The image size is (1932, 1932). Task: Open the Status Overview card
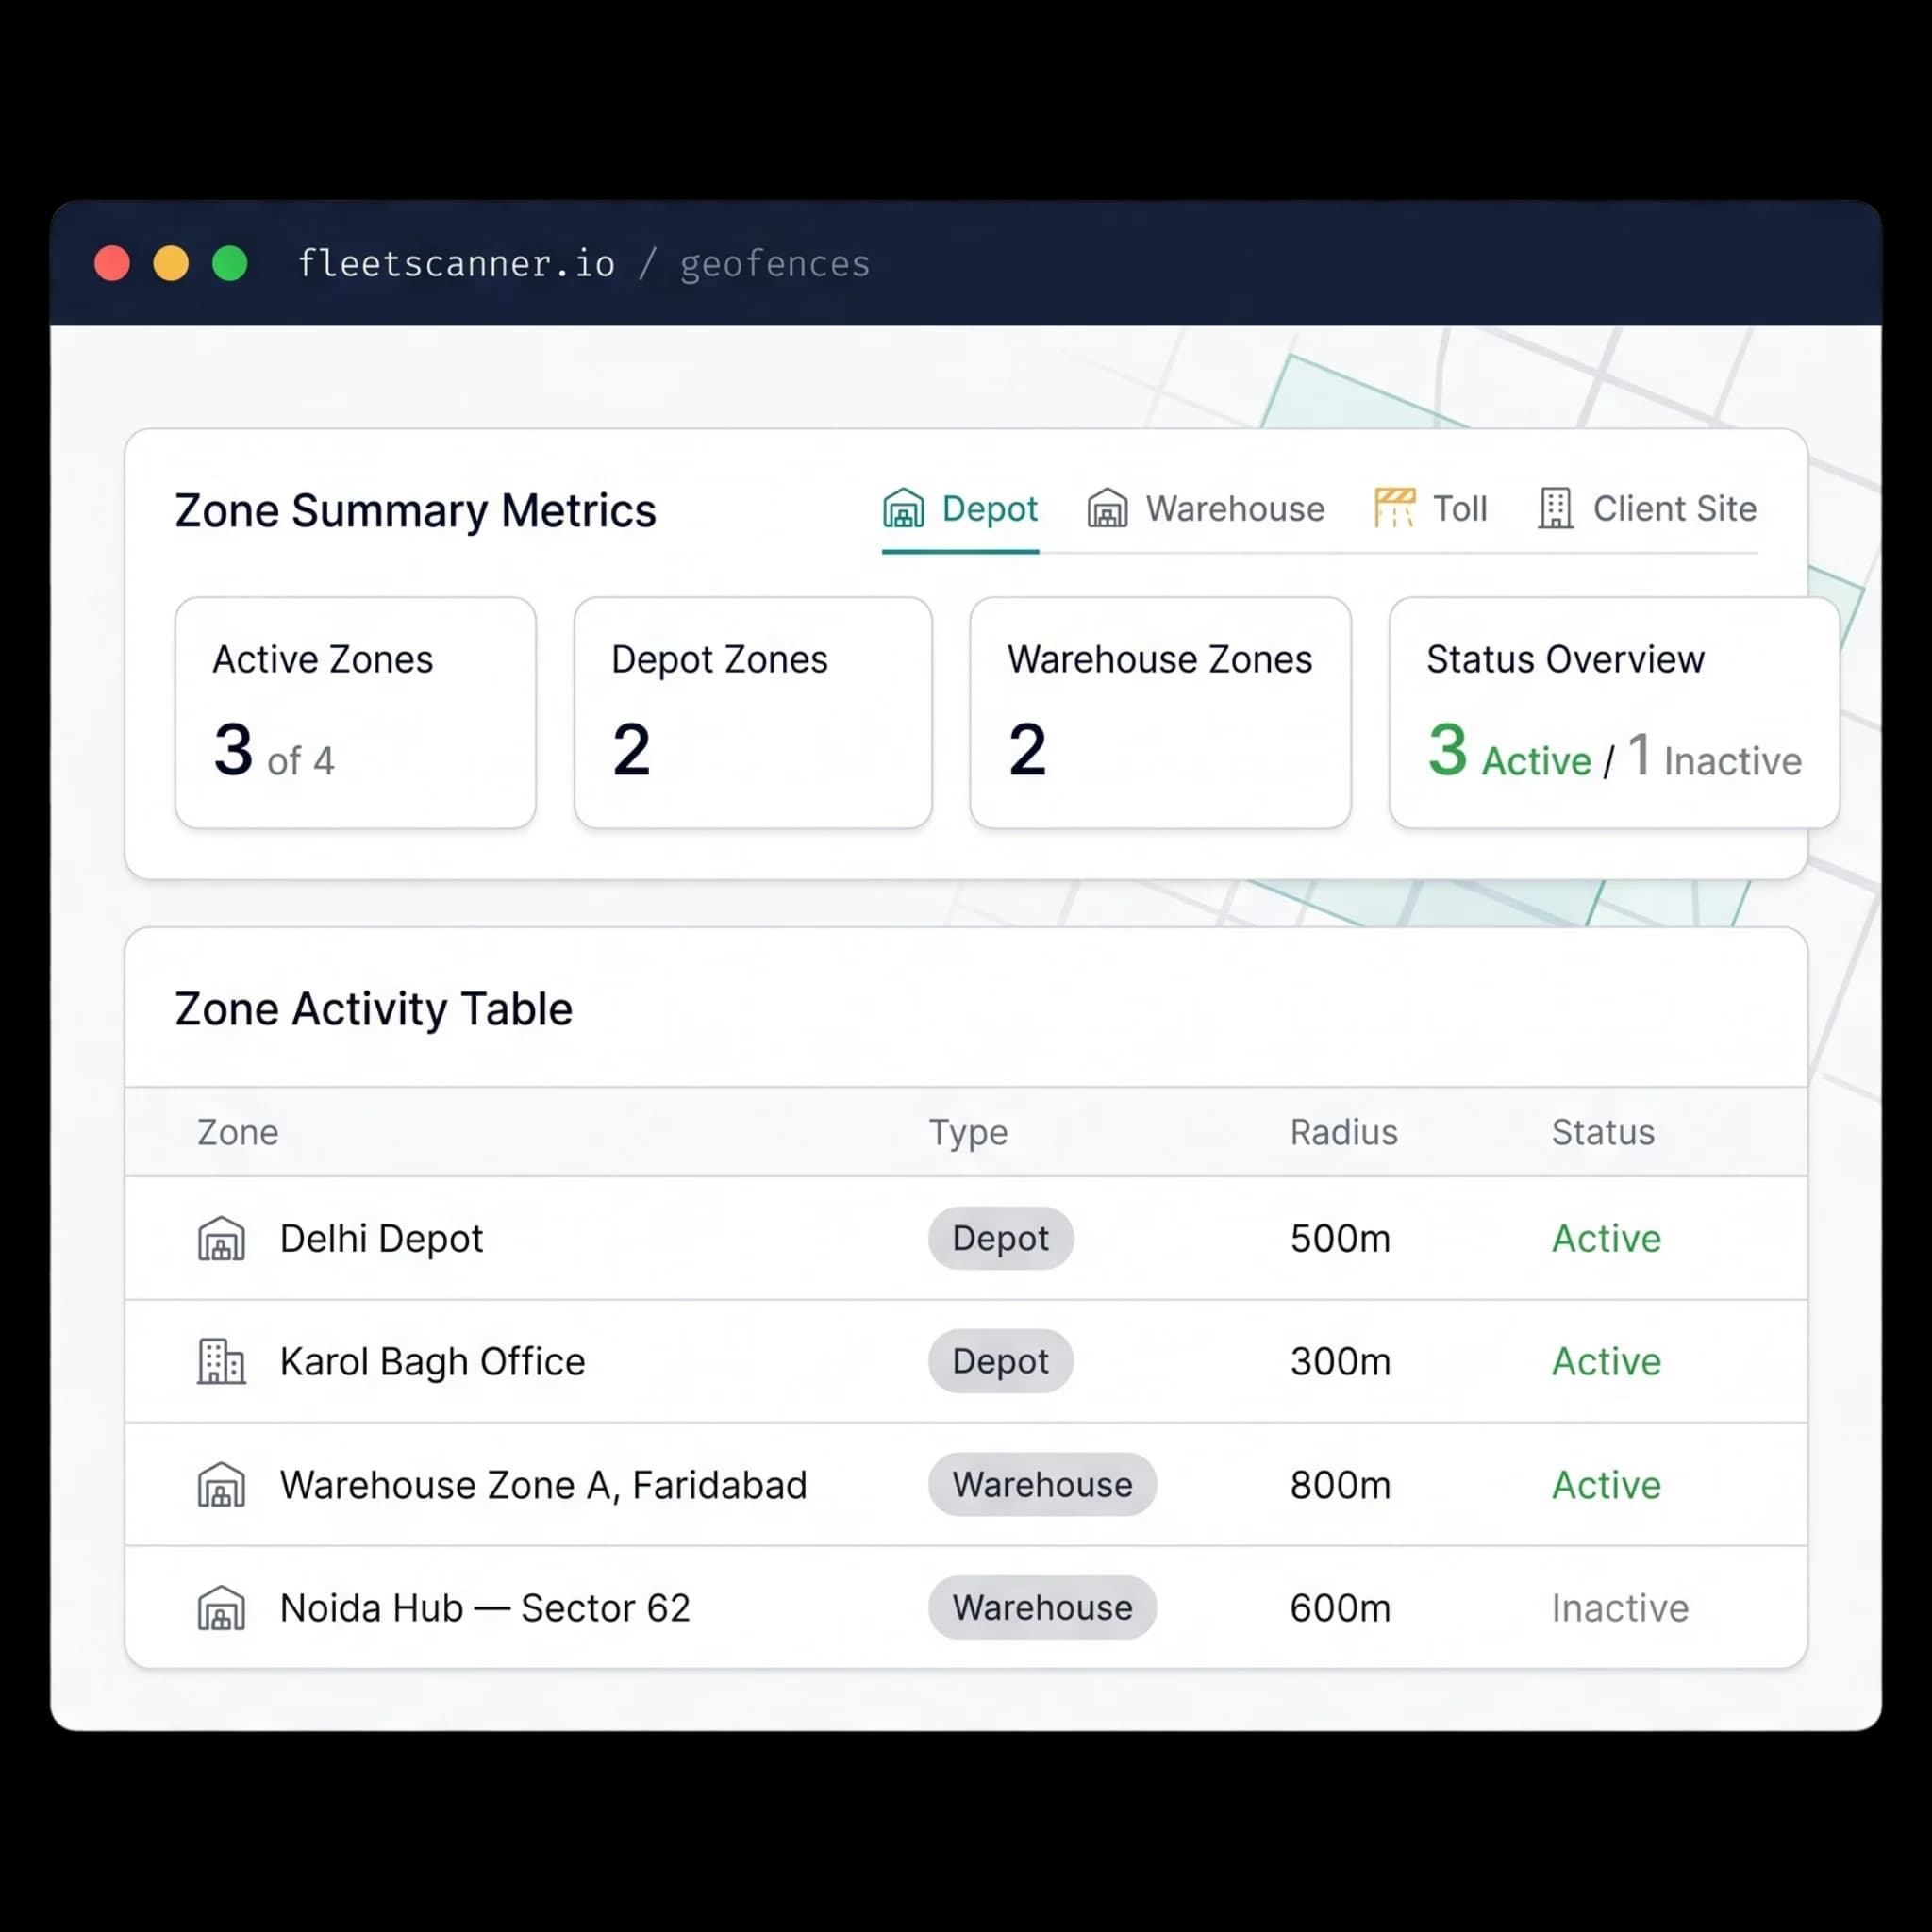[x=1614, y=713]
